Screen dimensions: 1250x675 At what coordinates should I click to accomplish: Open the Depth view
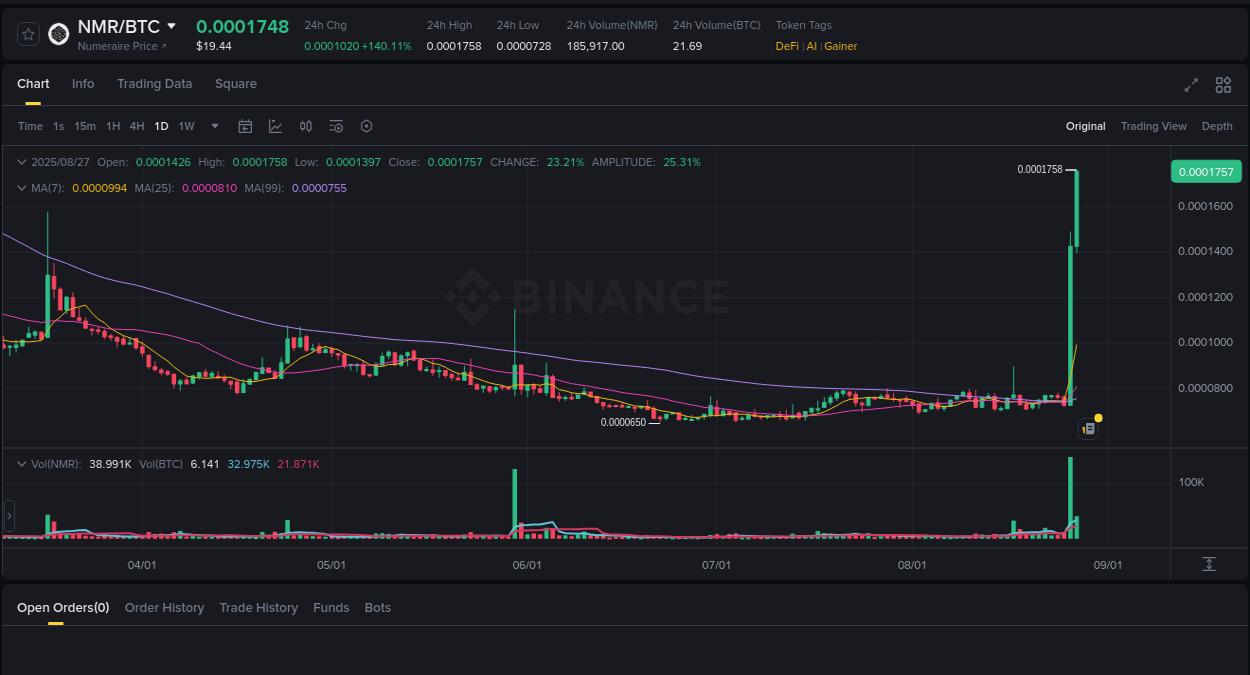1217,126
